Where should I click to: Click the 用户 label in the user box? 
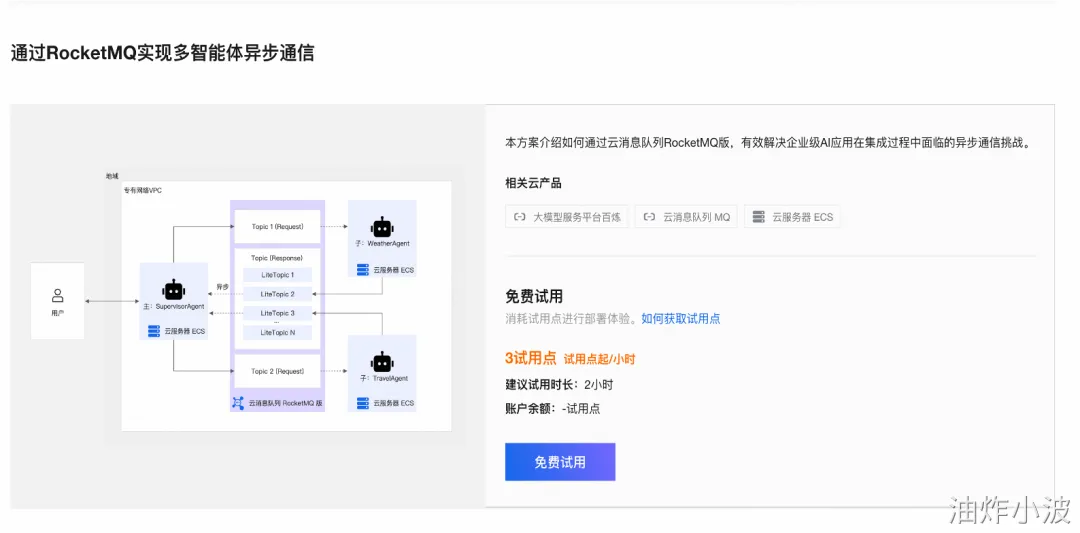(x=57, y=313)
